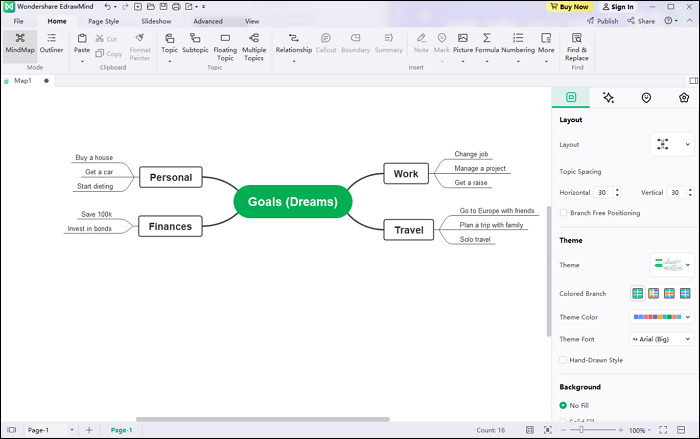Click the Sign In button

tap(618, 7)
